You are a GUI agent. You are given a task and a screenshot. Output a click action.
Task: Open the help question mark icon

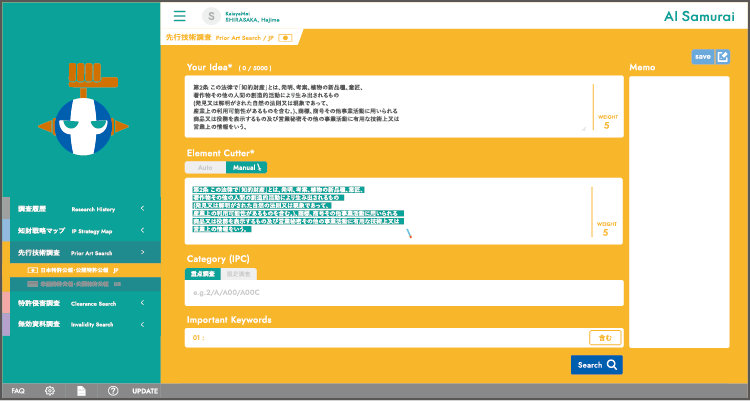click(113, 391)
